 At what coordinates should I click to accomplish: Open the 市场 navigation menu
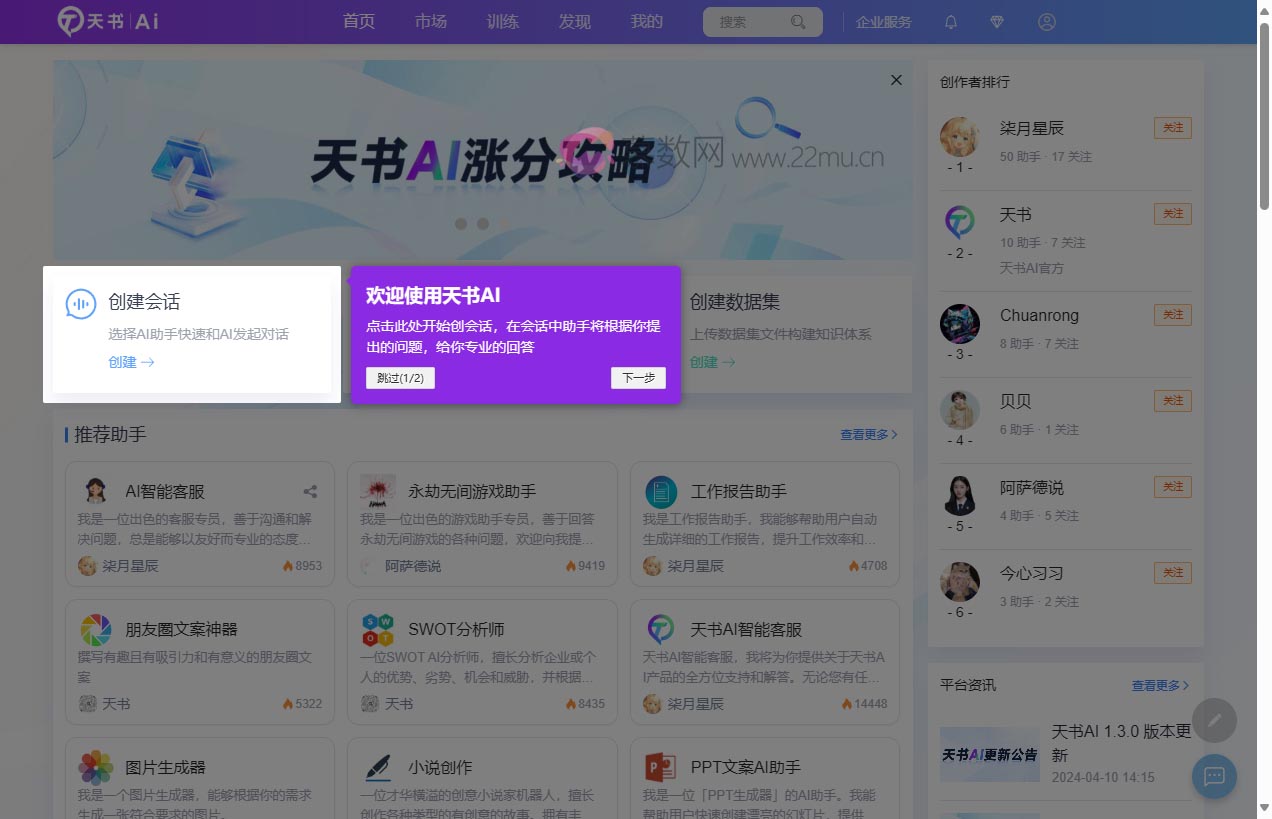pyautogui.click(x=430, y=21)
